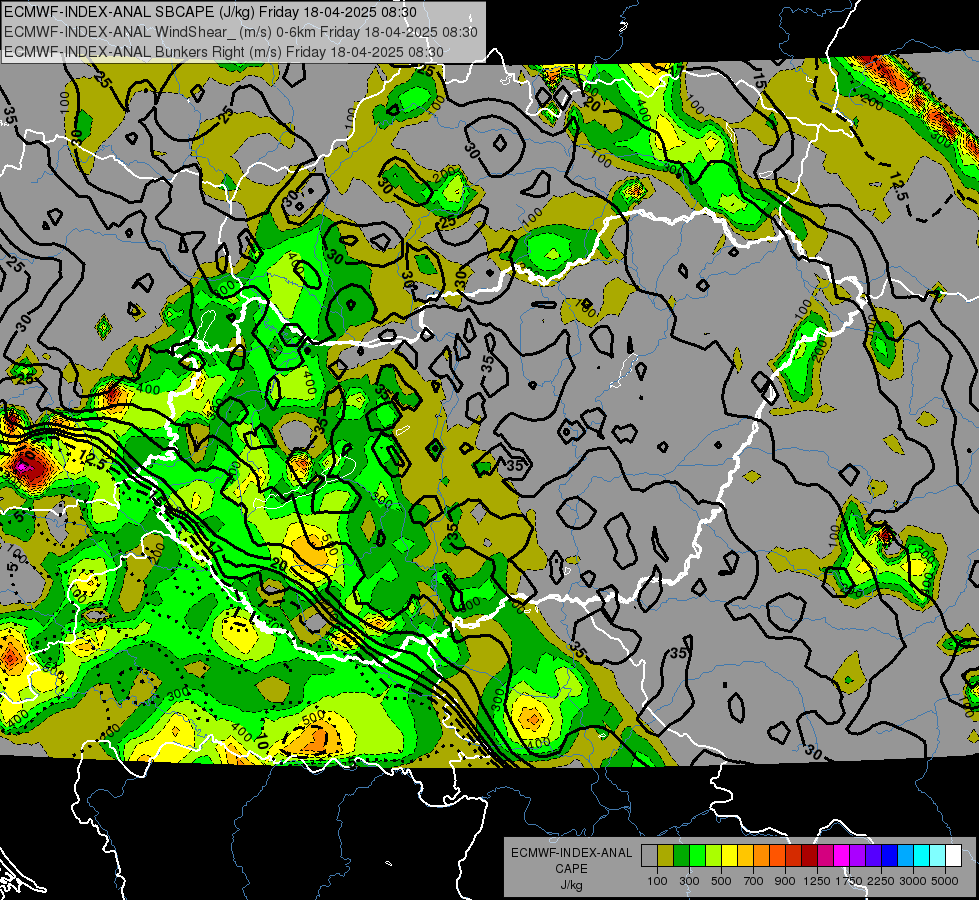Click the 1250 label under color scale

pos(817,881)
